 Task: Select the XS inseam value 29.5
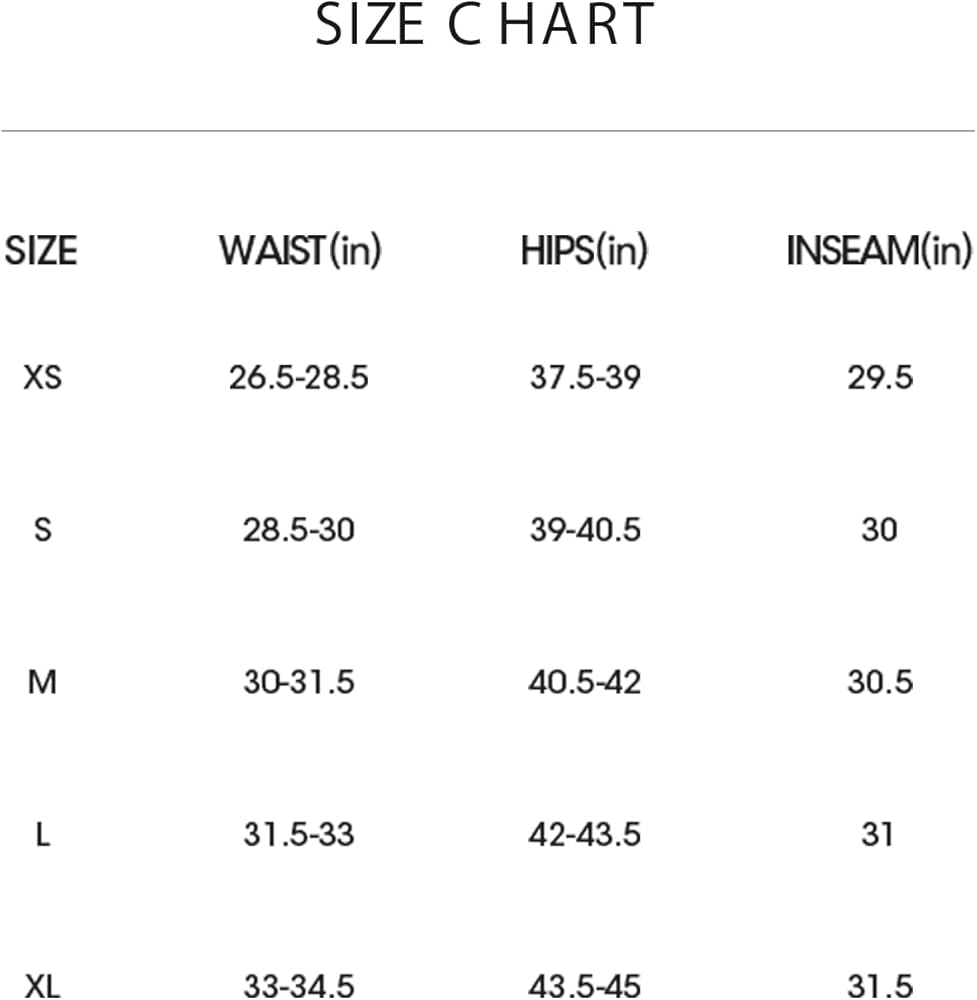pyautogui.click(x=879, y=378)
